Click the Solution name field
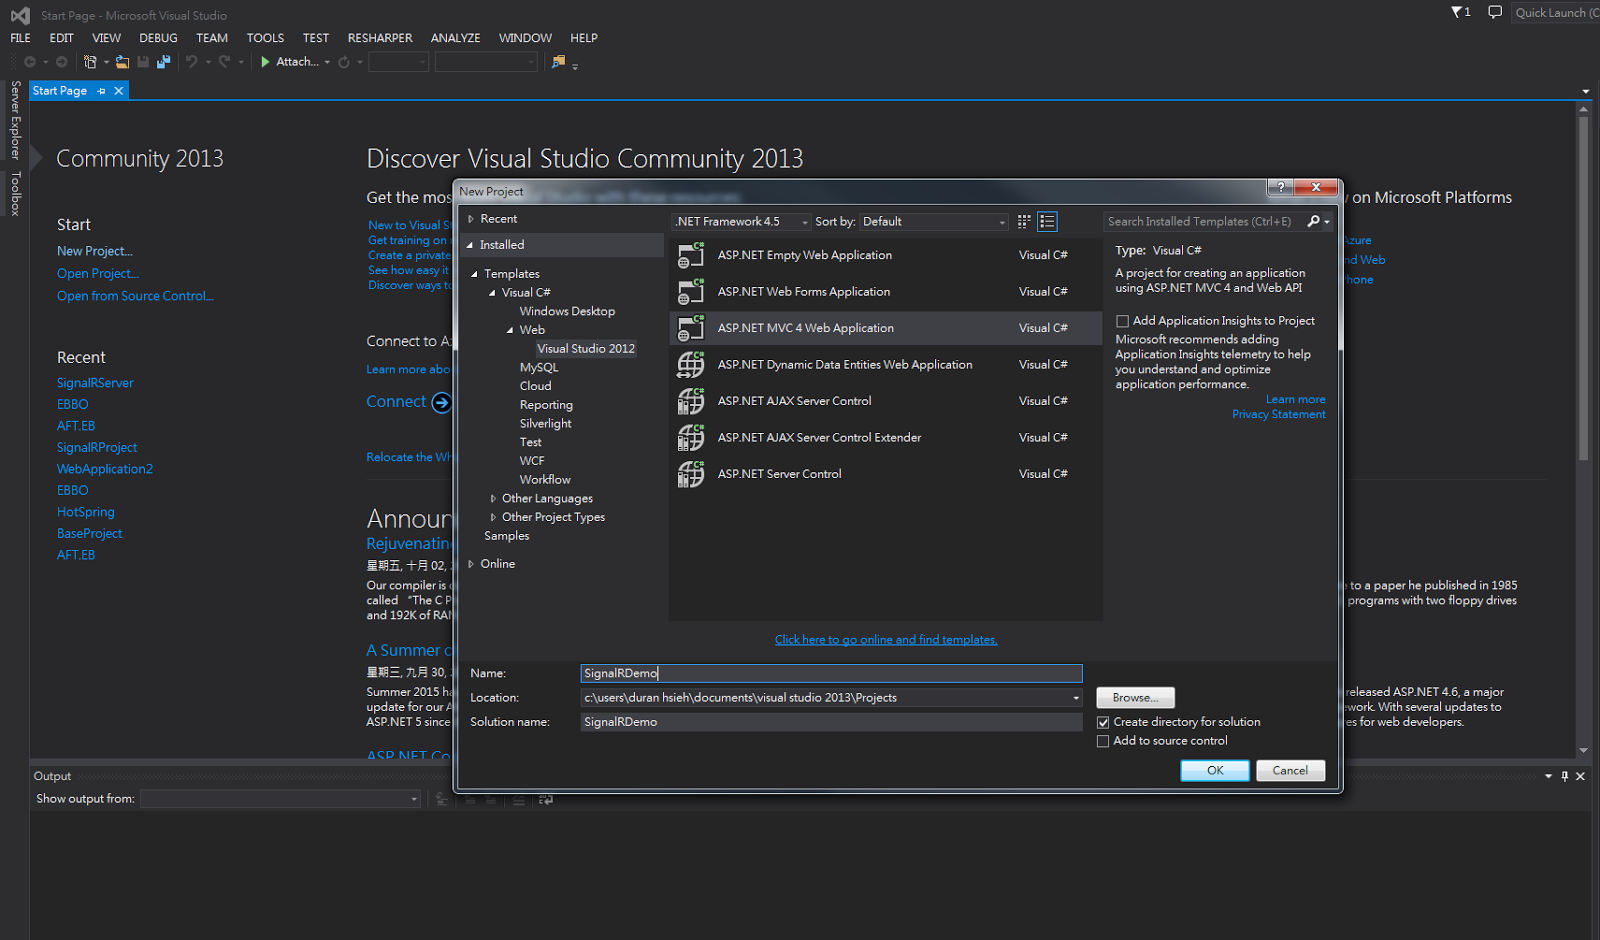The image size is (1600, 940). tap(831, 722)
